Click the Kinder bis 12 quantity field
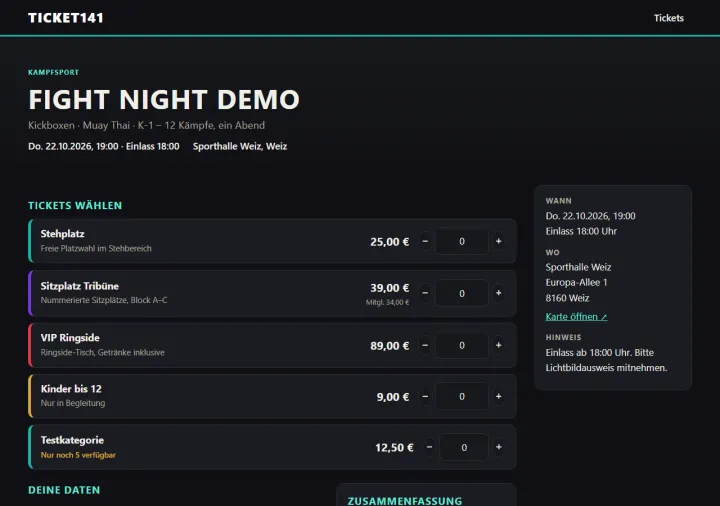Image resolution: width=720 pixels, height=506 pixels. click(461, 396)
